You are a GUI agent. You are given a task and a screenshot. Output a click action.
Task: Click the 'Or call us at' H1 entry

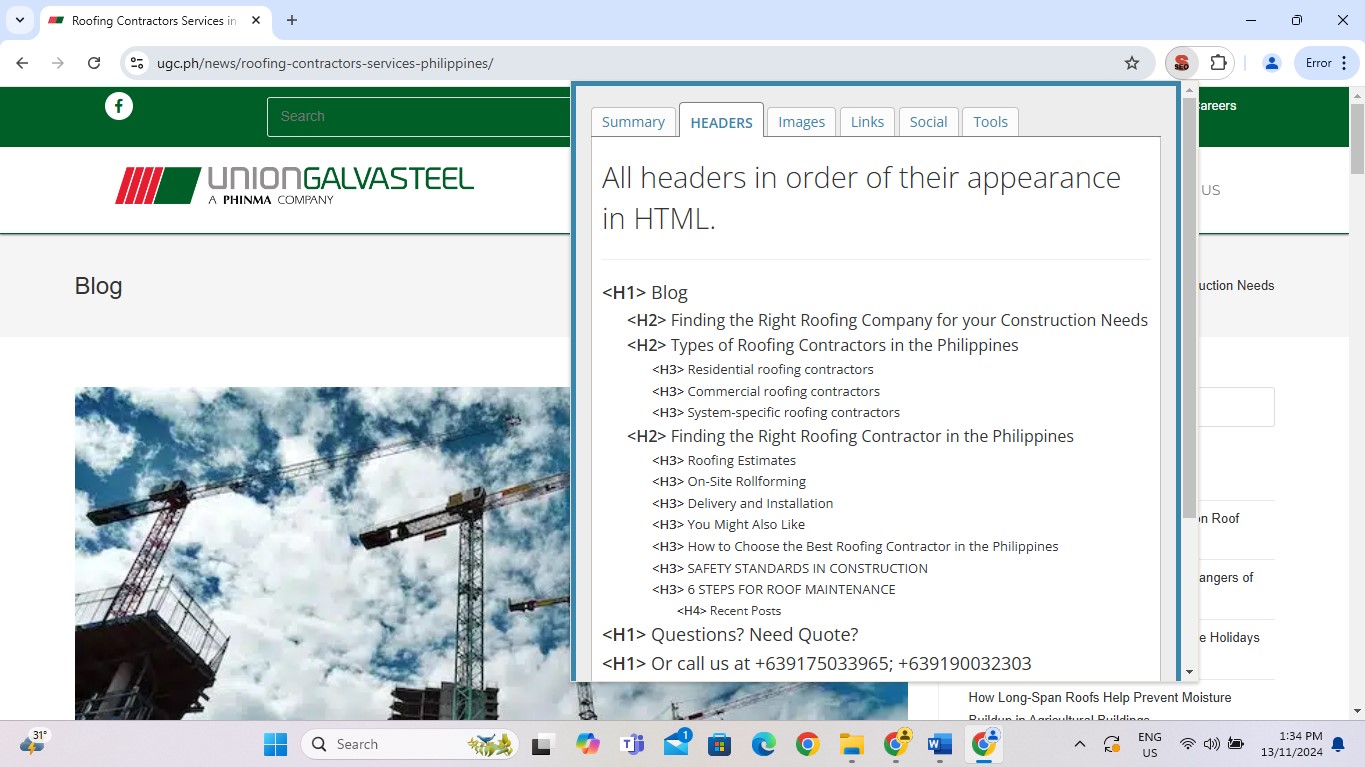tap(817, 664)
